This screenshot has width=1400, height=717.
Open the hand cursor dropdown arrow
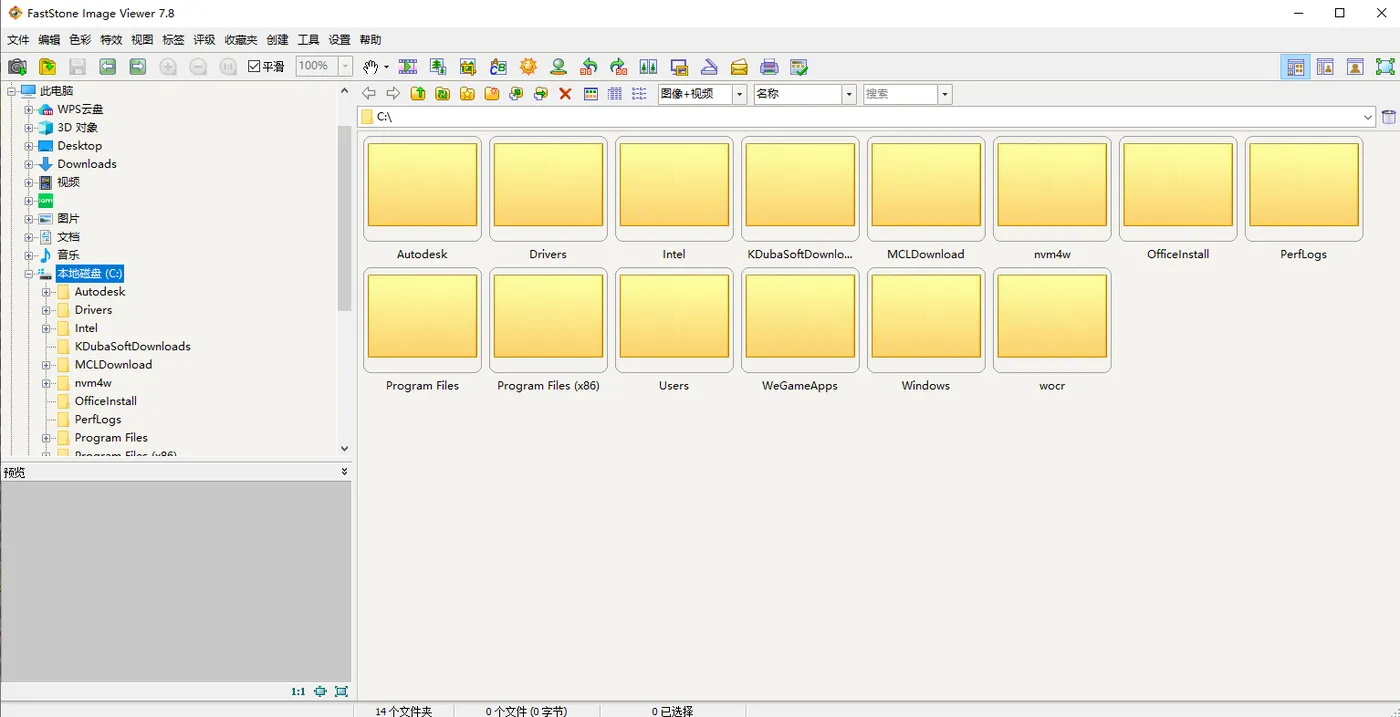click(x=386, y=67)
